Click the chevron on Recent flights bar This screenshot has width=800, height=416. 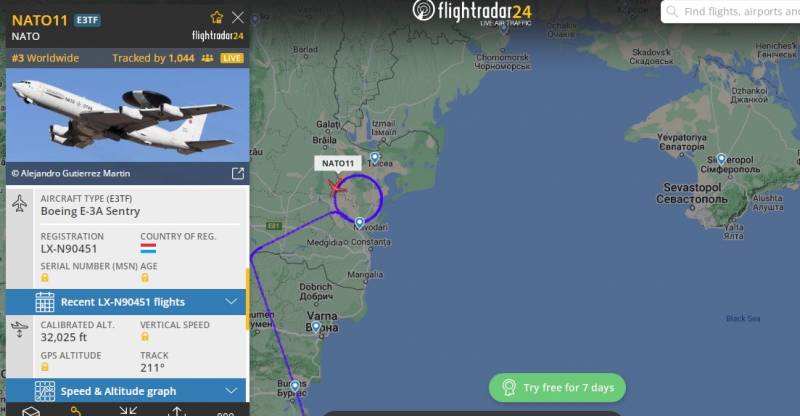point(231,302)
